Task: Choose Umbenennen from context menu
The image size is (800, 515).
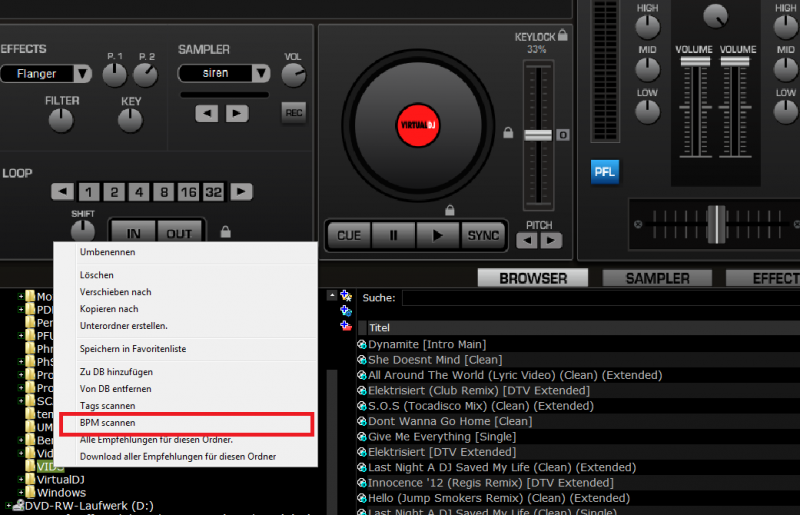Action: point(188,252)
